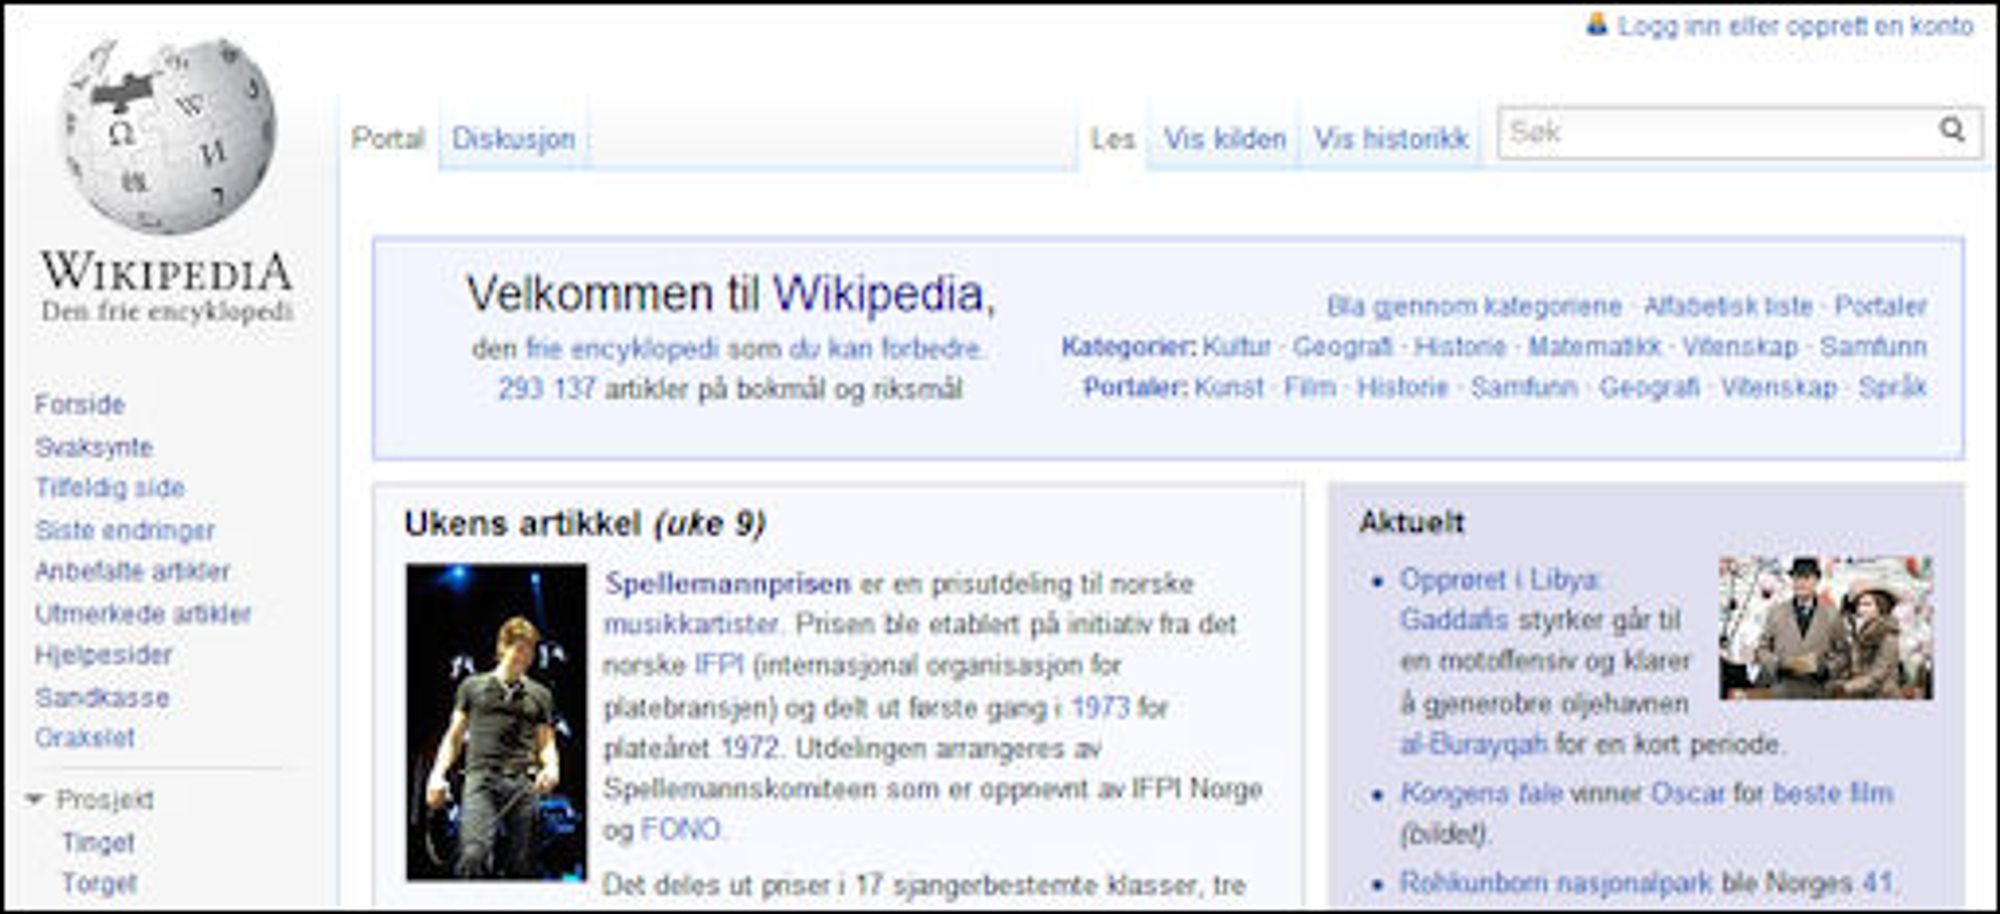Click the Wikipedia globe logo

167,136
